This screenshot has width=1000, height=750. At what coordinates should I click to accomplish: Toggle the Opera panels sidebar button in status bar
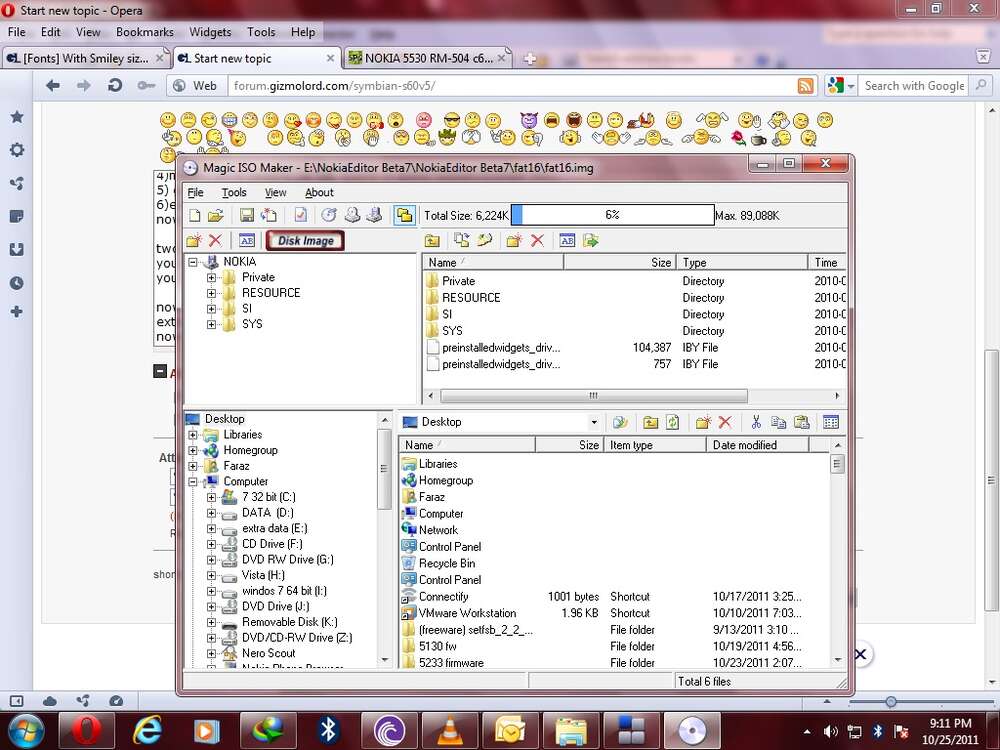coord(17,701)
